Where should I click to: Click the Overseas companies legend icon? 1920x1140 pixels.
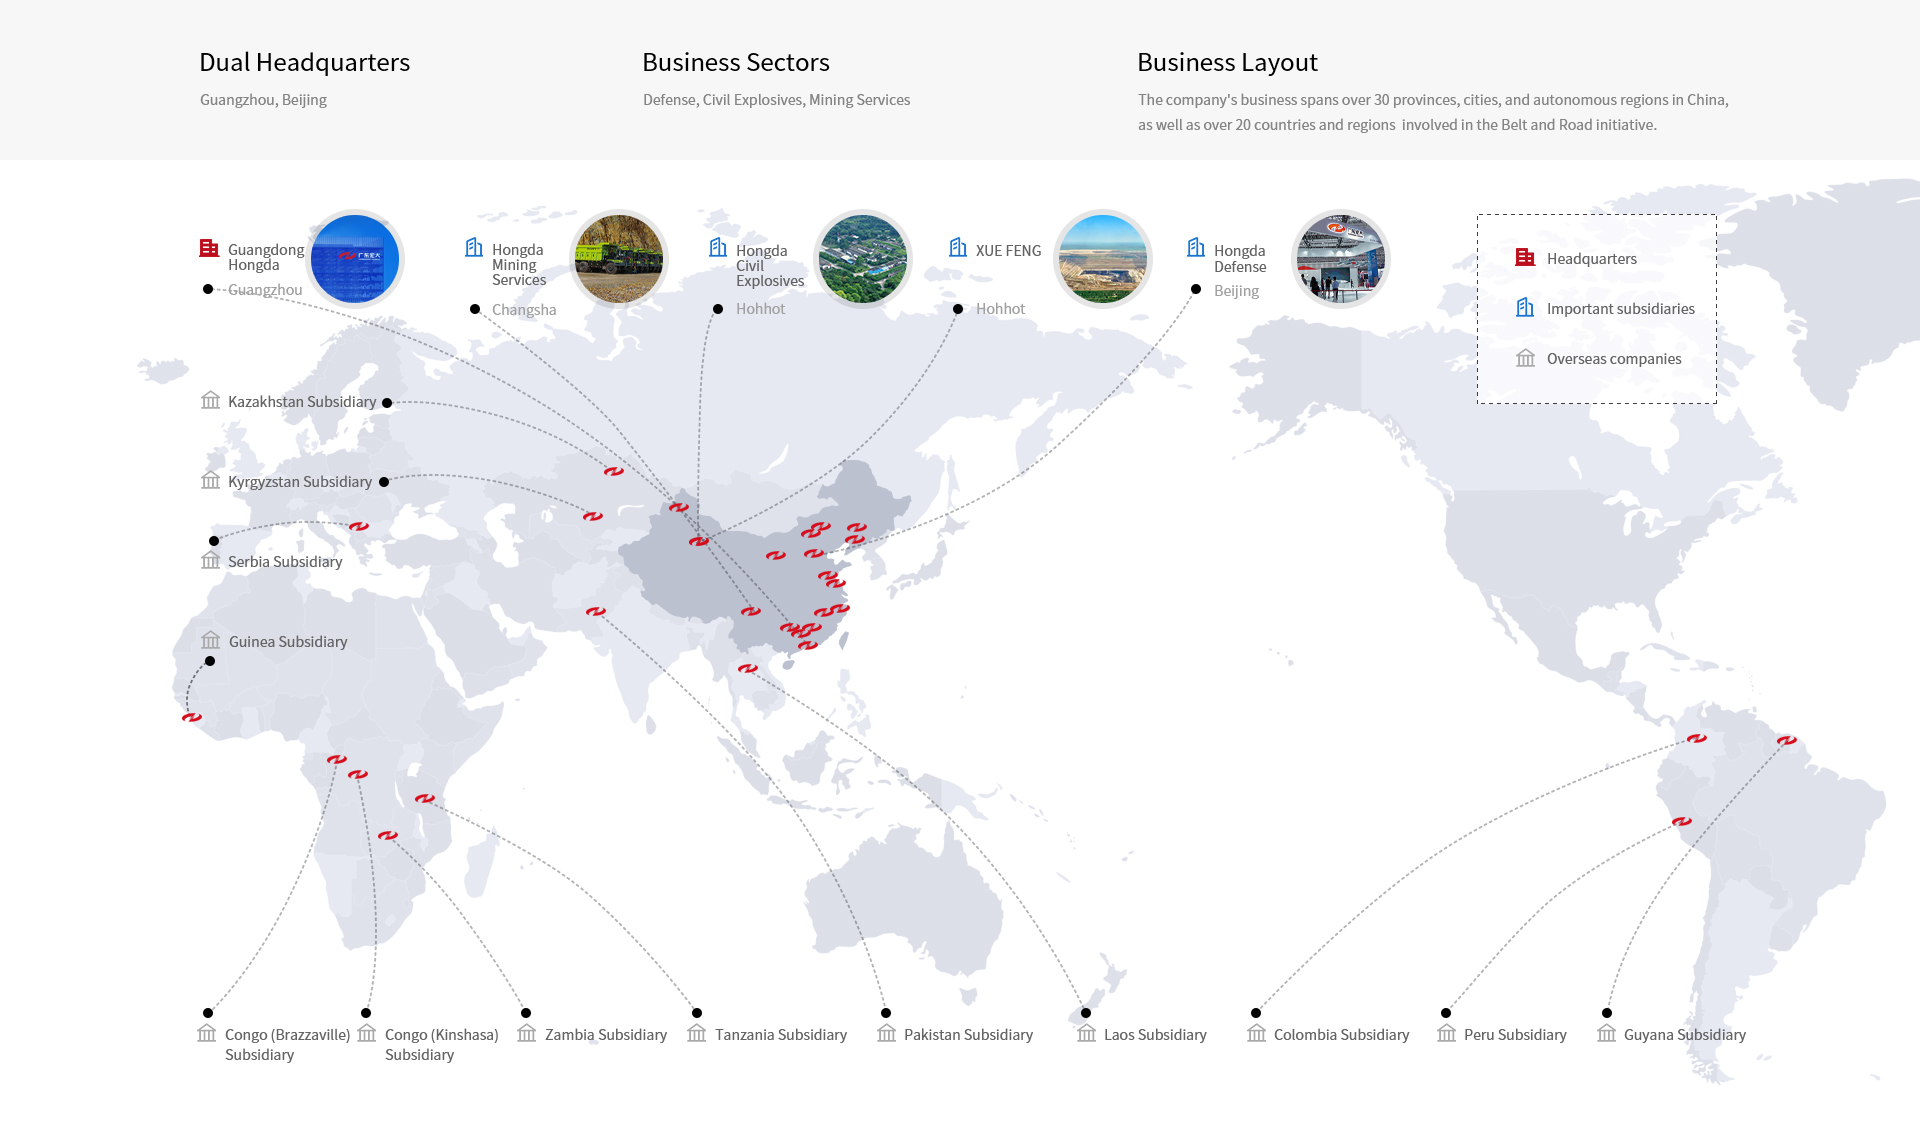point(1525,358)
